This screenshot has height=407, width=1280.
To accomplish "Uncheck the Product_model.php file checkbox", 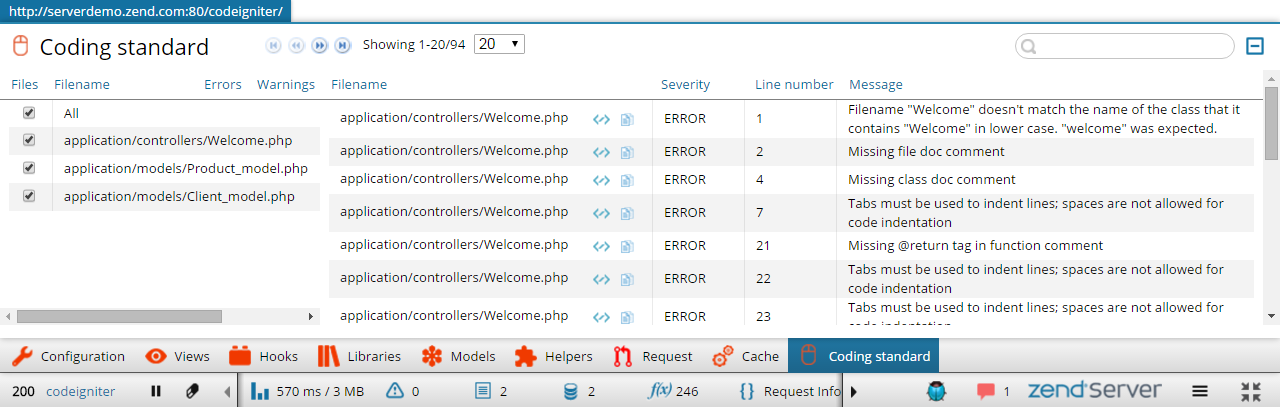I will pyautogui.click(x=29, y=168).
